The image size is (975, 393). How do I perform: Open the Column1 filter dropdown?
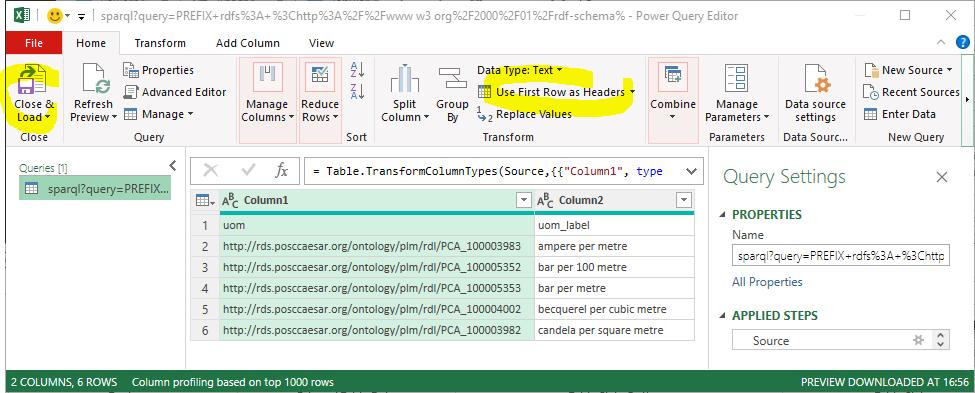tap(524, 200)
